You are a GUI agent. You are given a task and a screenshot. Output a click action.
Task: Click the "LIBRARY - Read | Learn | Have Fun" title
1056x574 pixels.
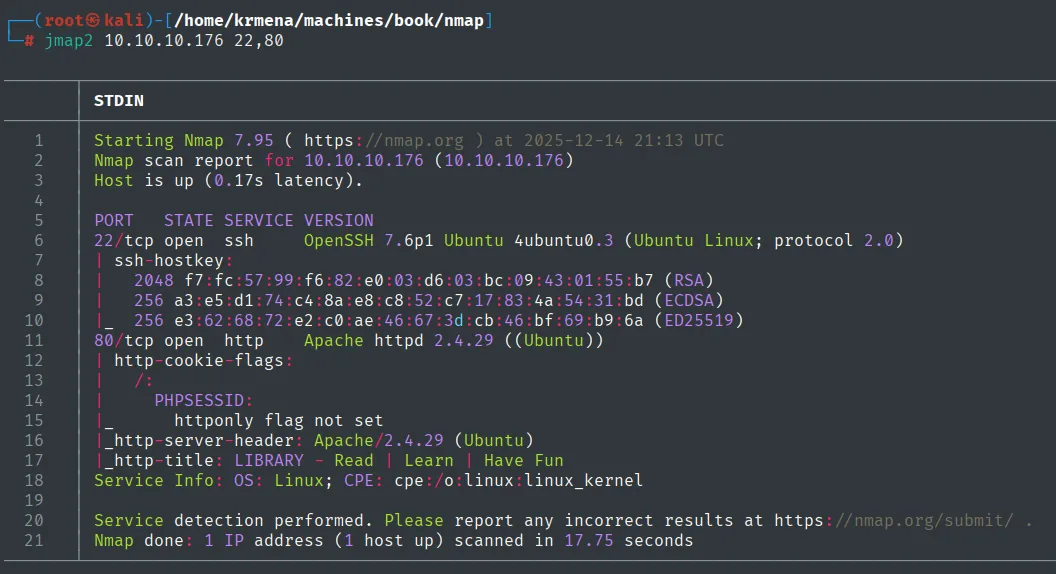pyautogui.click(x=399, y=460)
